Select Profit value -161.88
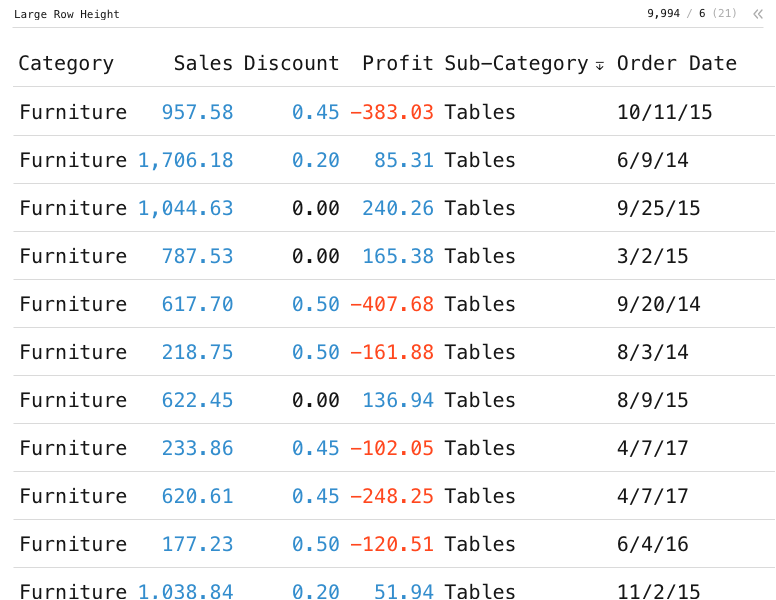 [x=392, y=352]
